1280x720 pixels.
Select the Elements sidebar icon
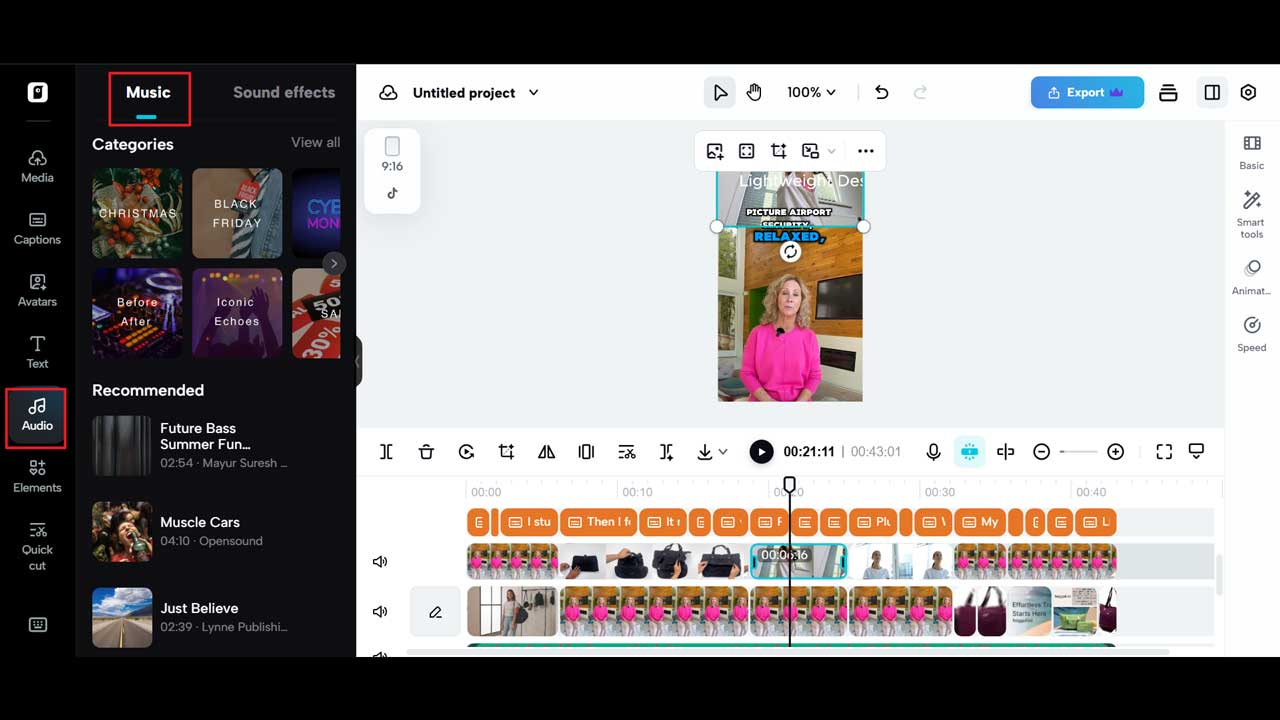click(37, 475)
